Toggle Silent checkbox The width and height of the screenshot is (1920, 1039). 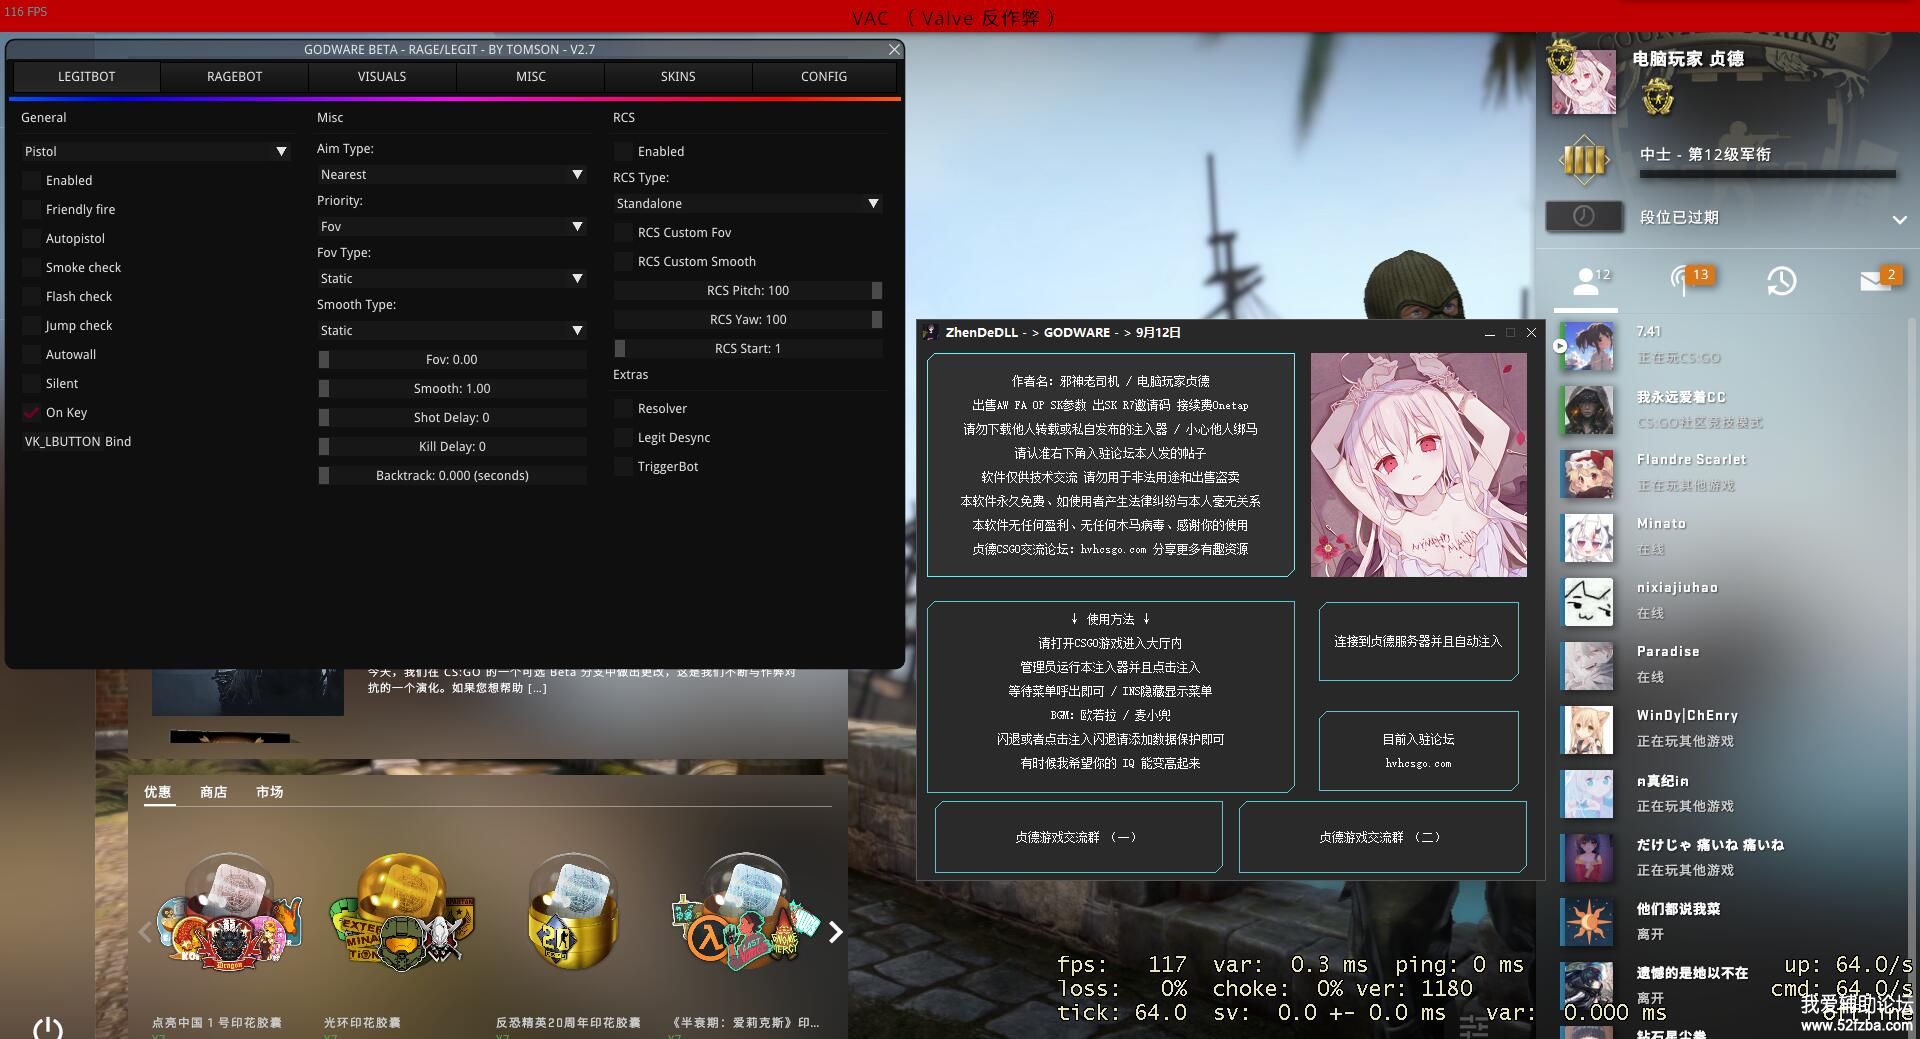[x=32, y=383]
